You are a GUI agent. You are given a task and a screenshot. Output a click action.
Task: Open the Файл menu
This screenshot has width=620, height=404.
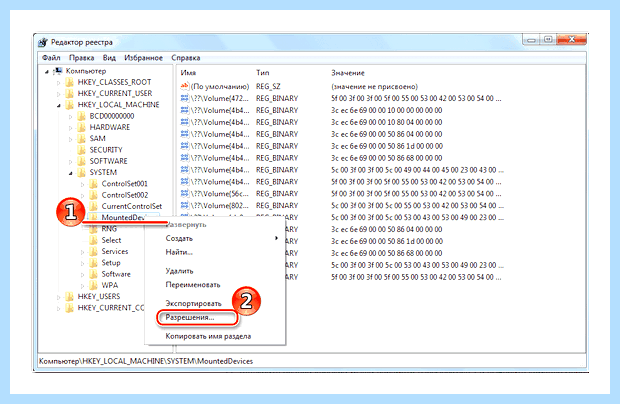click(51, 58)
